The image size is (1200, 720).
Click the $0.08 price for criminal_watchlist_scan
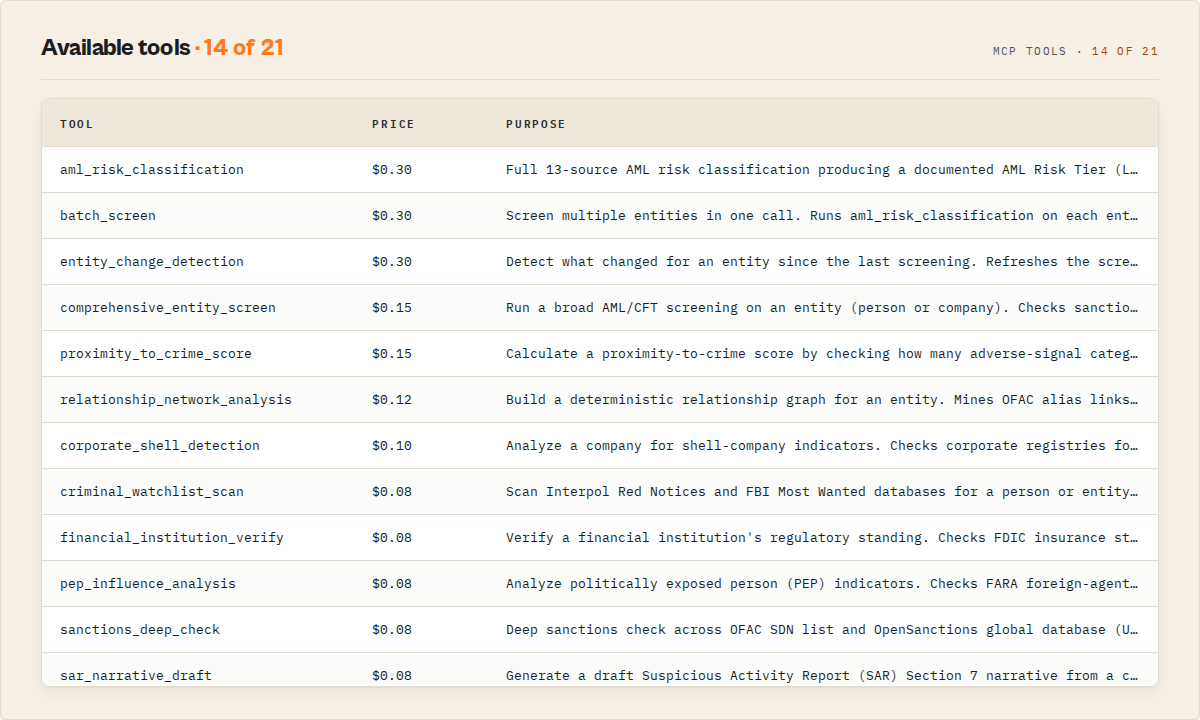point(392,491)
